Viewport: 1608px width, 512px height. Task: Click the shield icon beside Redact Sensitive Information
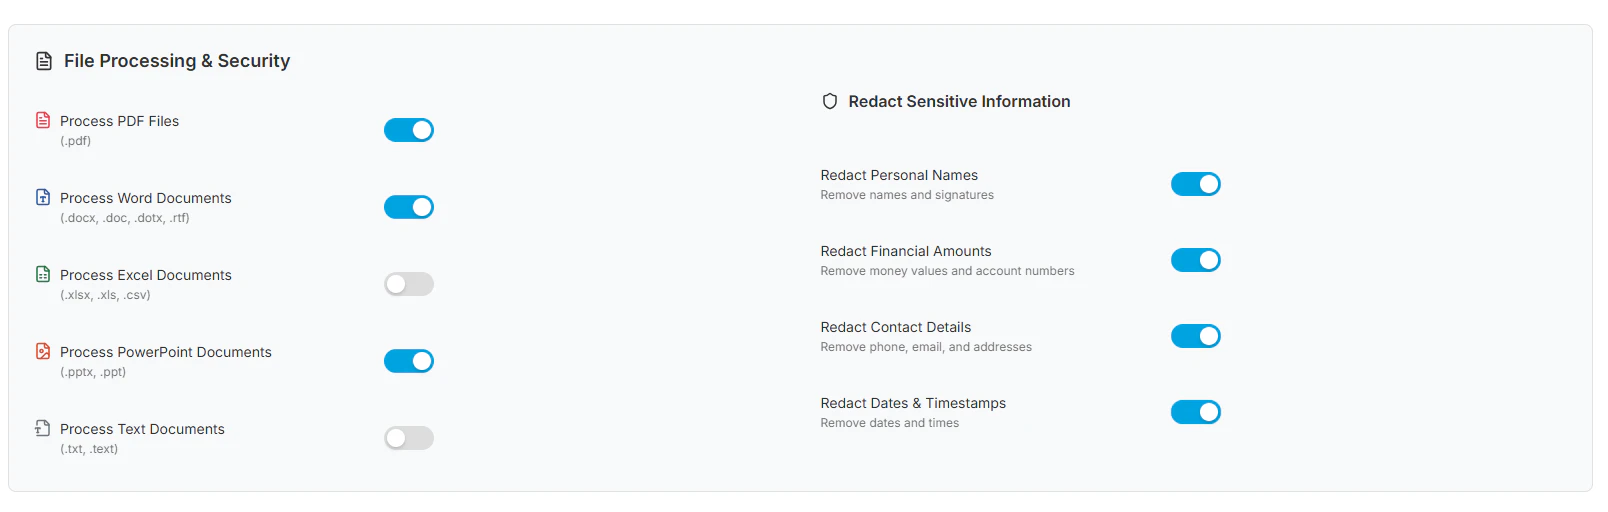[x=830, y=101]
